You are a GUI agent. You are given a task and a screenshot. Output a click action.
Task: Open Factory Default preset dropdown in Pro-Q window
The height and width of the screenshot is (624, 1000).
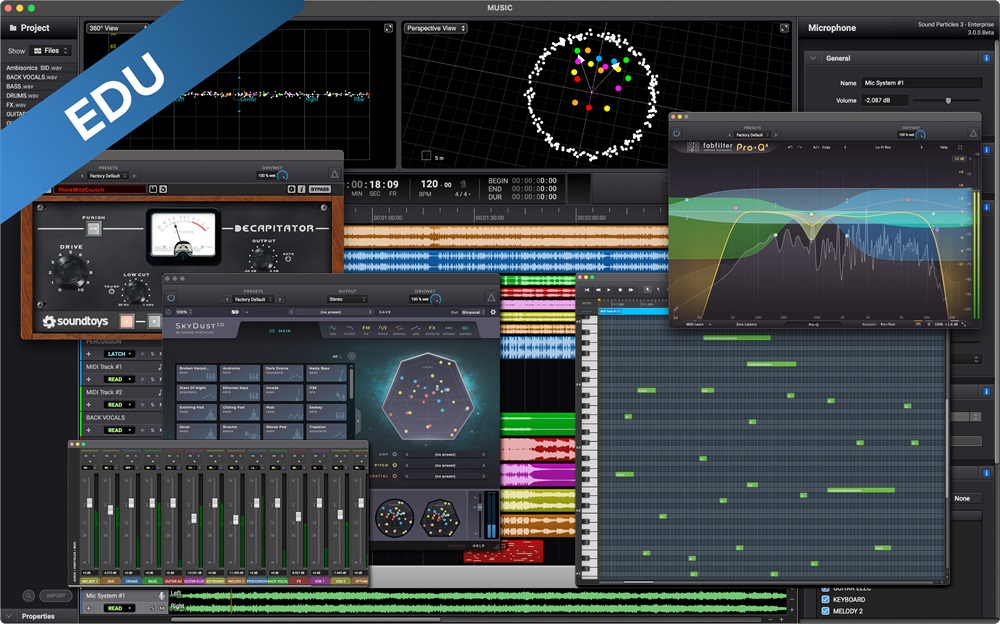752,135
